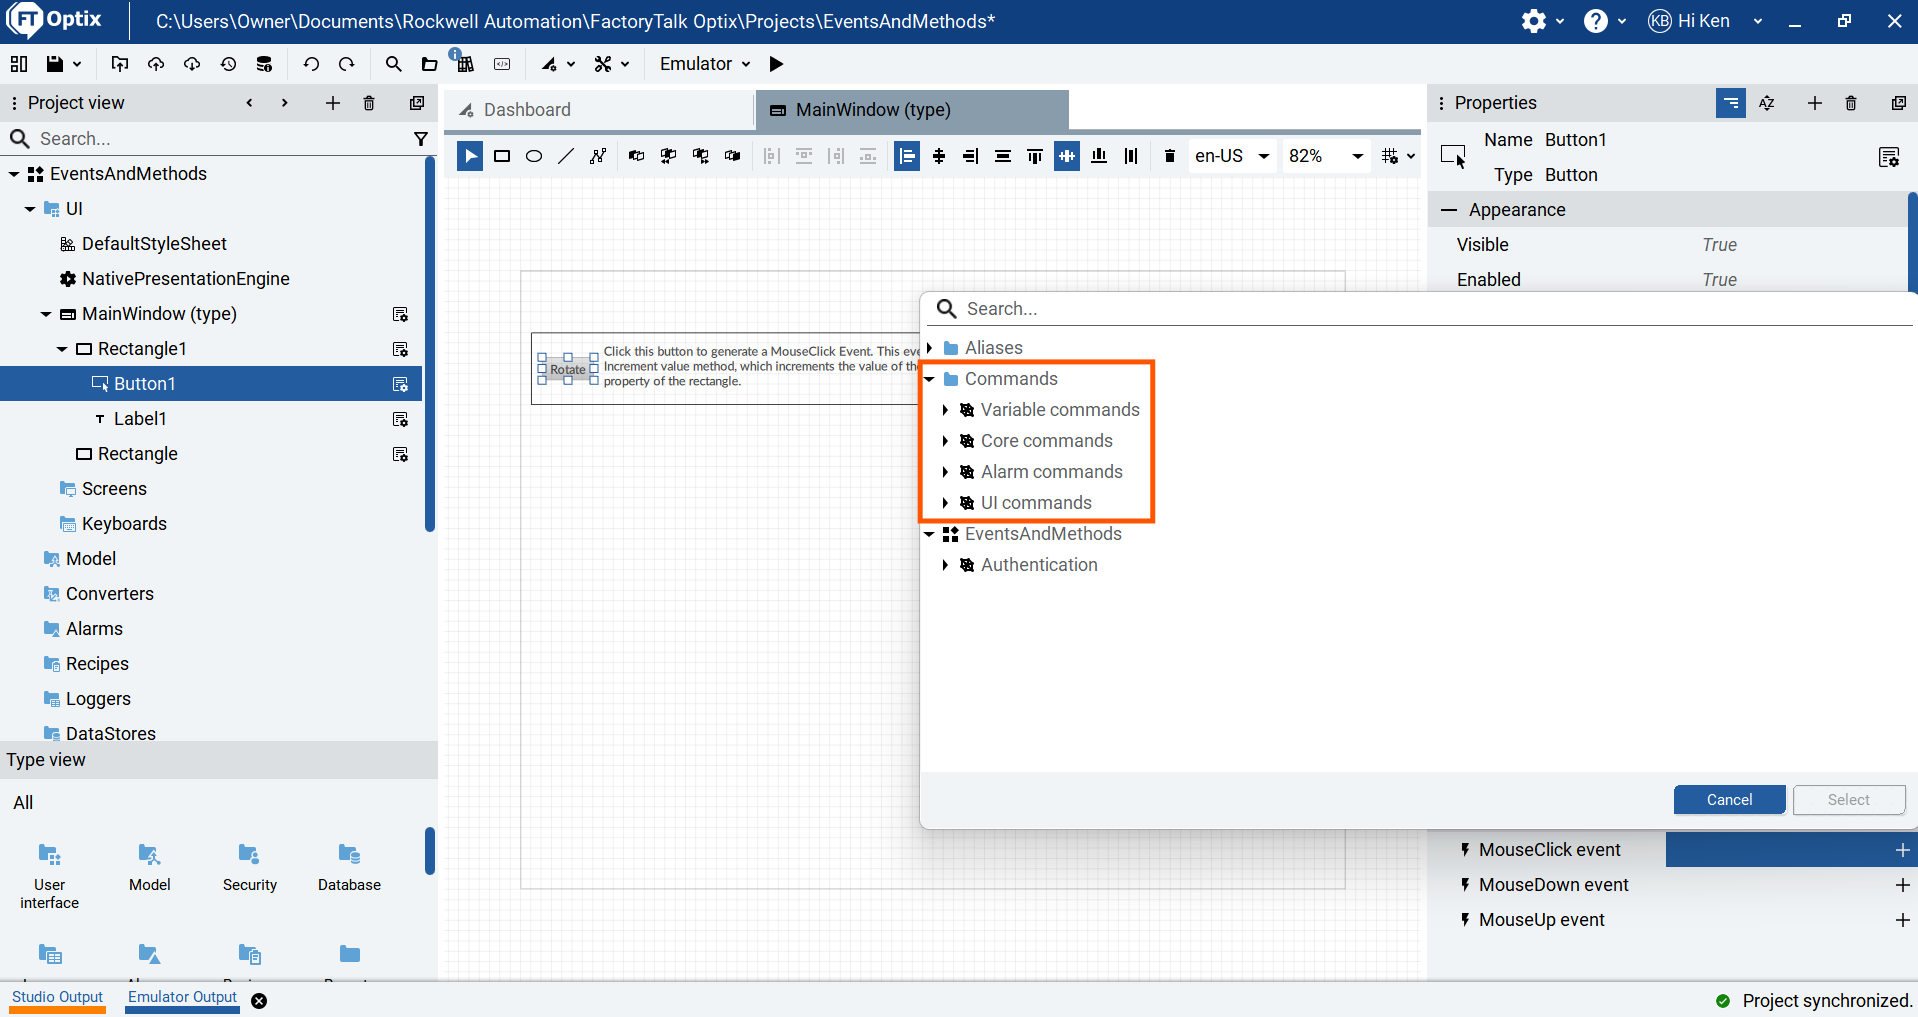Collapse the MainWindow (type) tree node
Viewport: 1918px width, 1017px height.
coord(46,314)
